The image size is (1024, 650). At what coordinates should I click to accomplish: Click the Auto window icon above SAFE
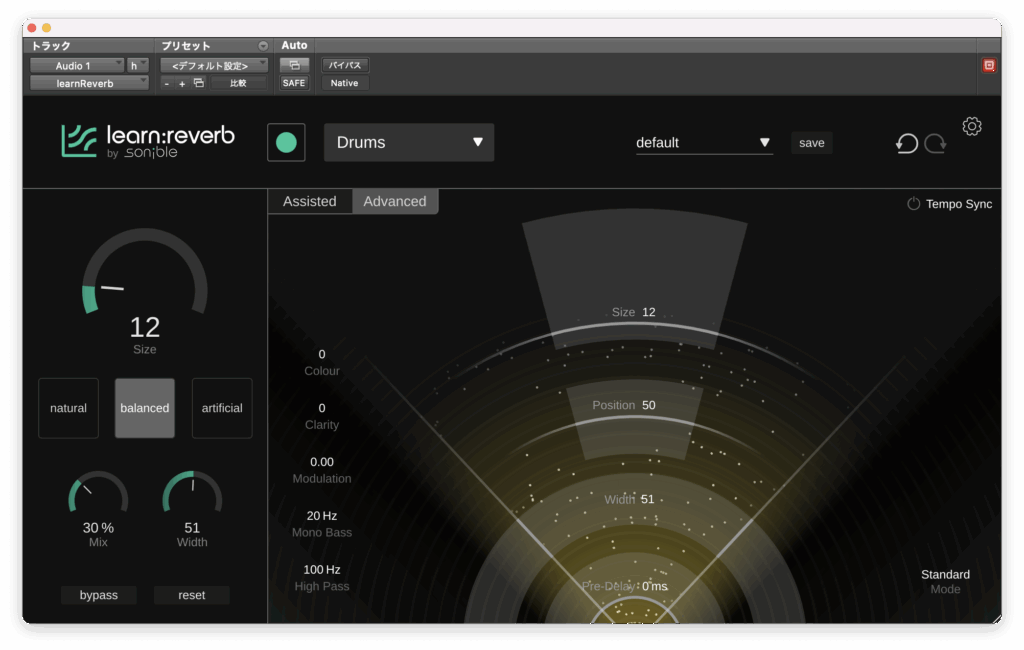point(294,65)
